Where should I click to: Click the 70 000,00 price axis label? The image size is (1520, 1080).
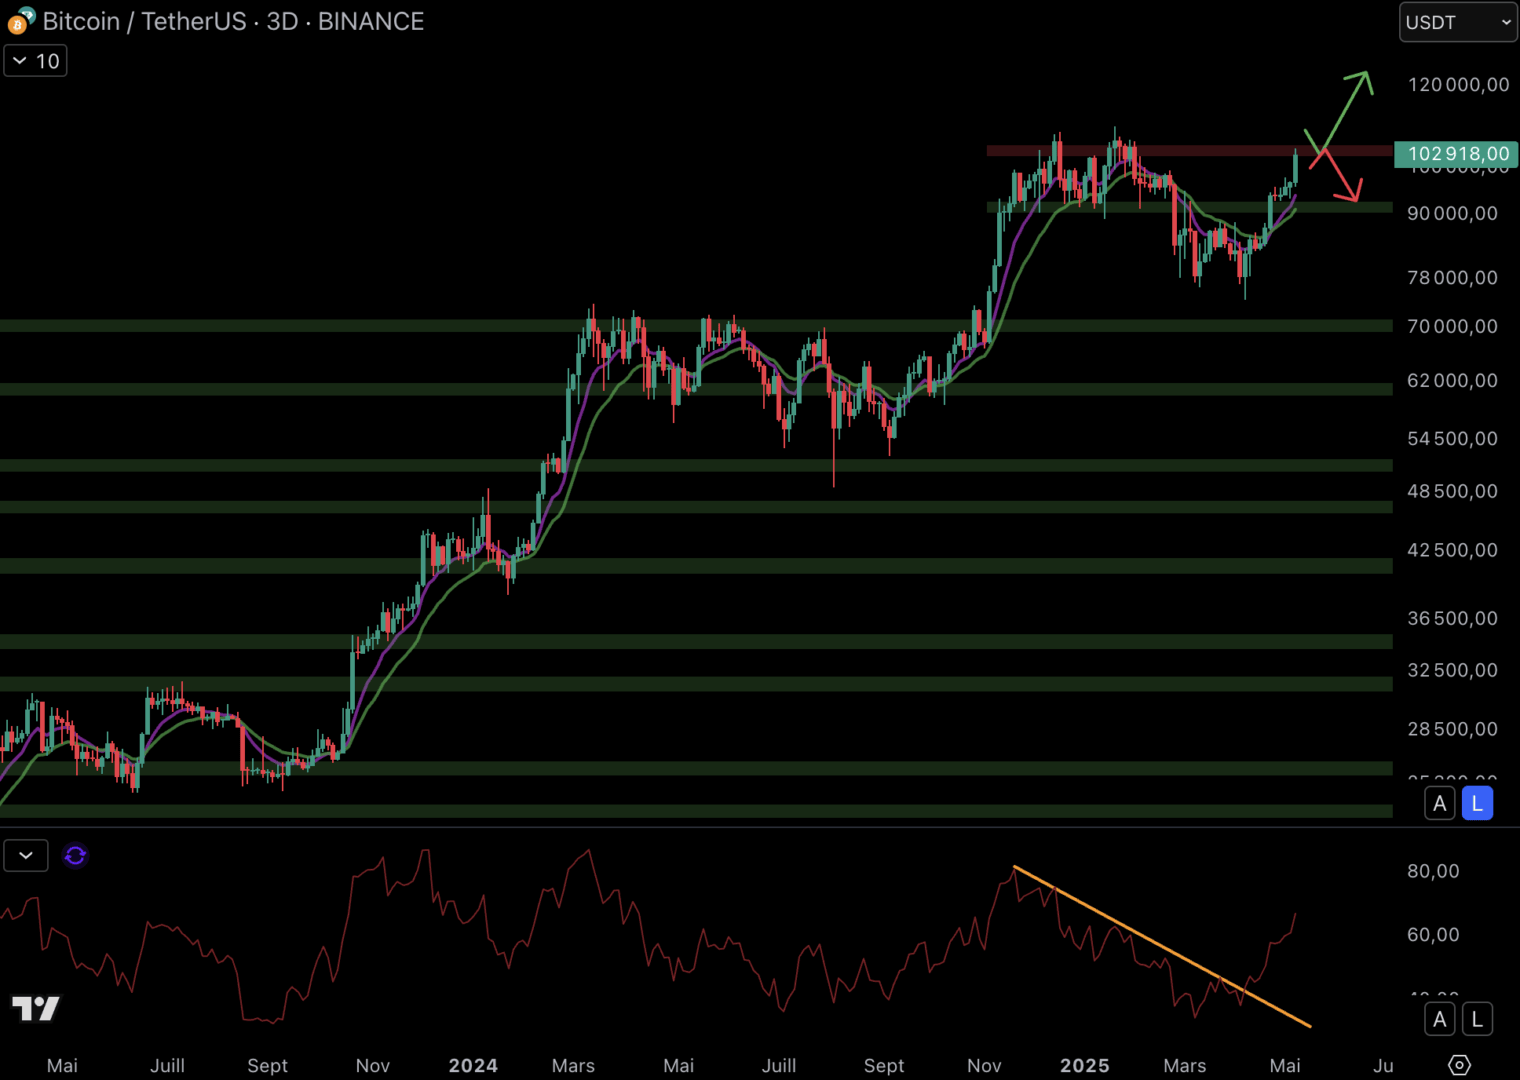(1452, 326)
